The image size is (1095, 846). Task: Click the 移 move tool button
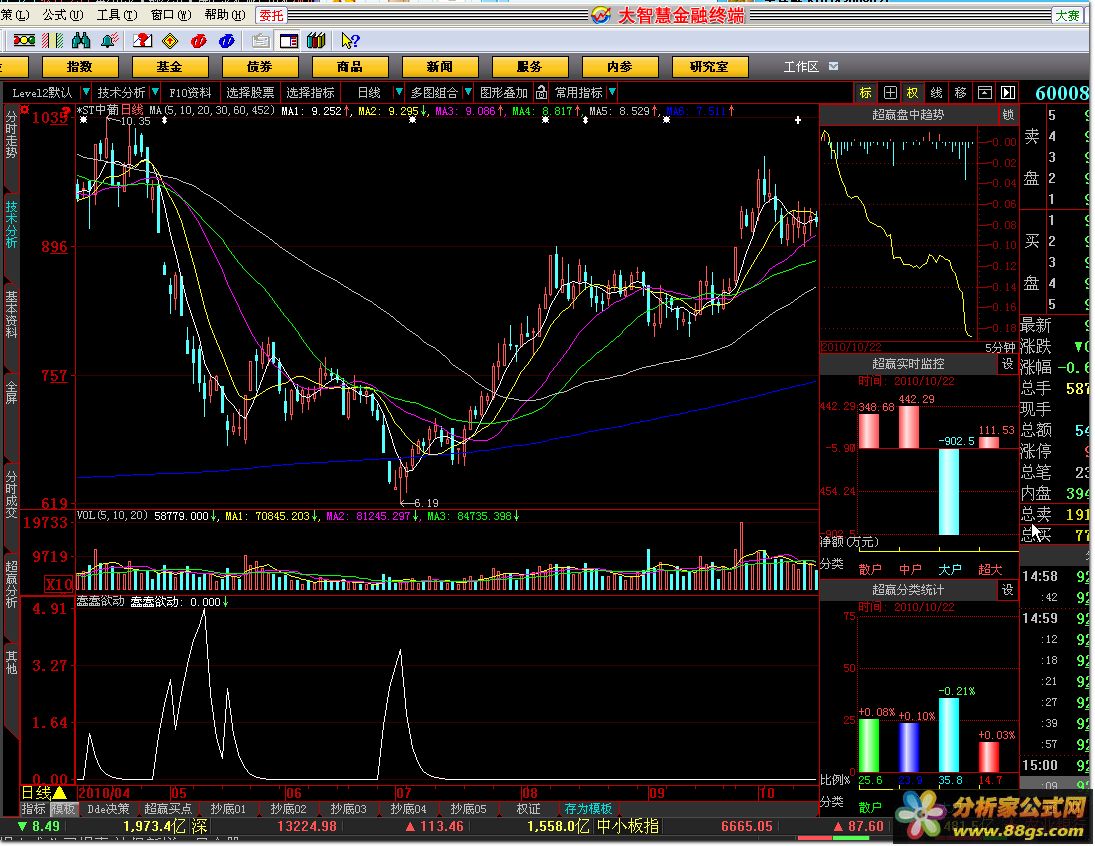coord(960,92)
